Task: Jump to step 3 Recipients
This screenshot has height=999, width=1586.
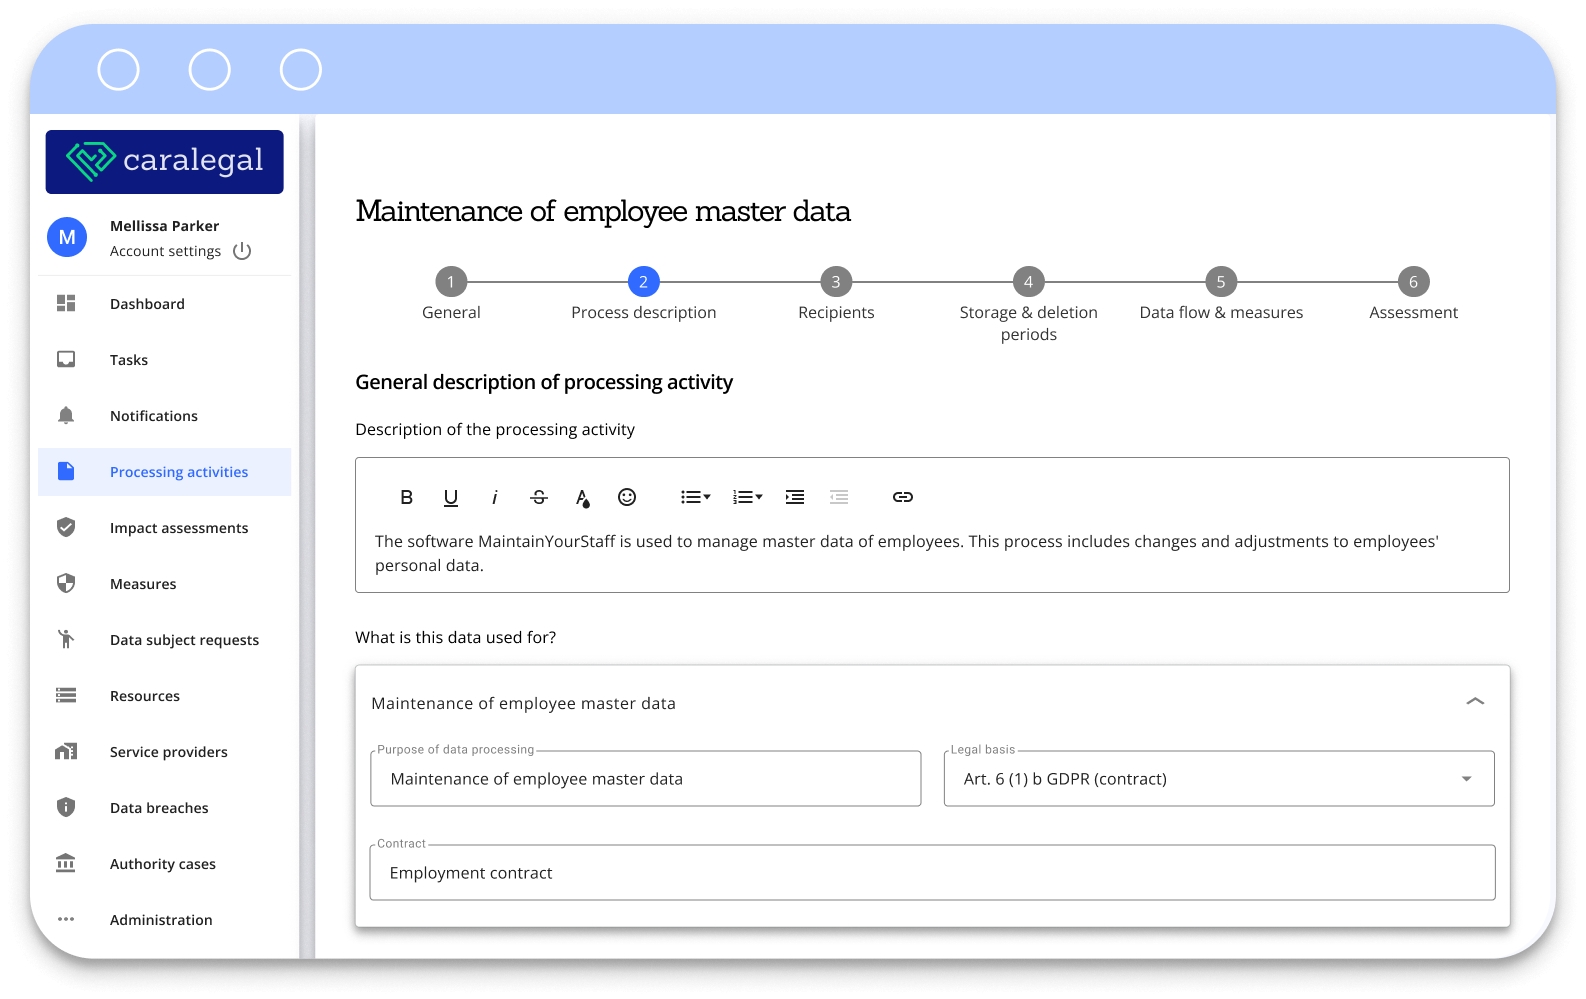Action: coord(836,282)
